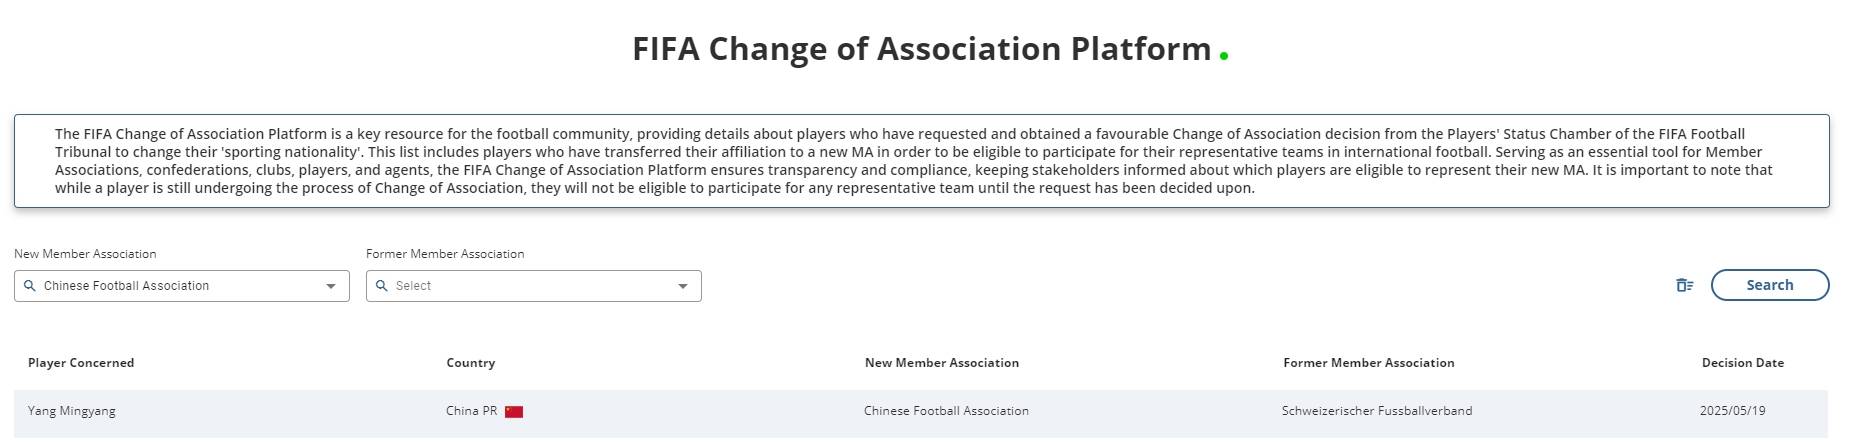Click the green dot after the page title
The width and height of the screenshot is (1860, 443).
pyautogui.click(x=1224, y=56)
